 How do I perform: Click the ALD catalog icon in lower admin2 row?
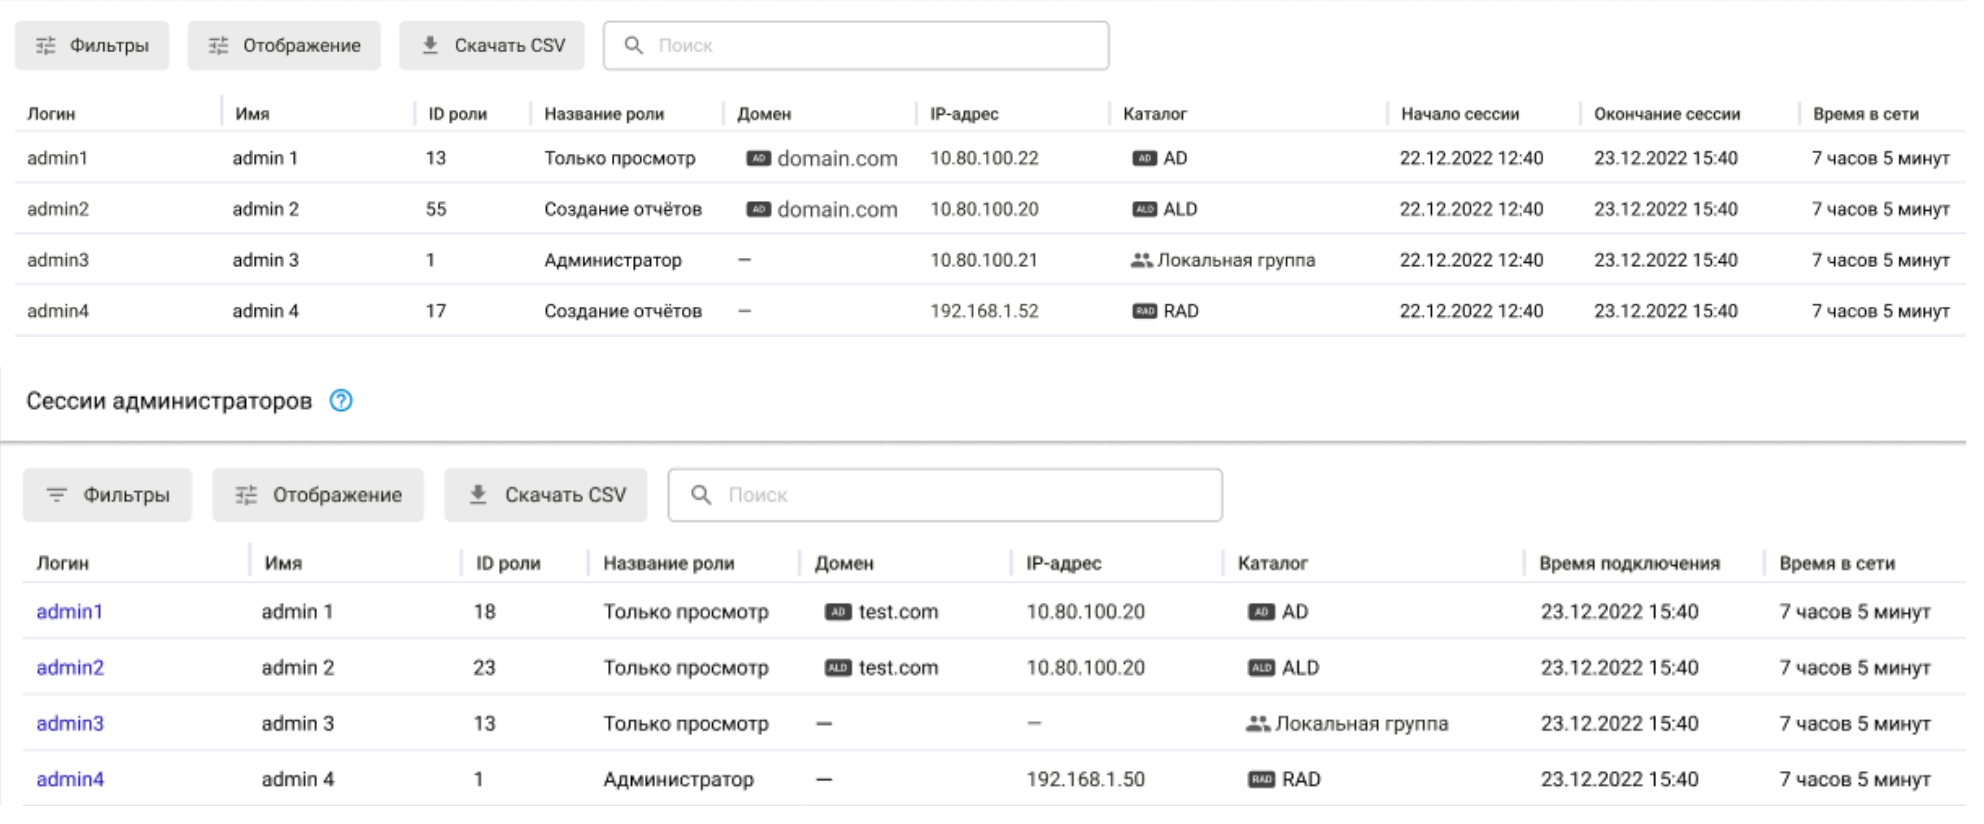1261,668
